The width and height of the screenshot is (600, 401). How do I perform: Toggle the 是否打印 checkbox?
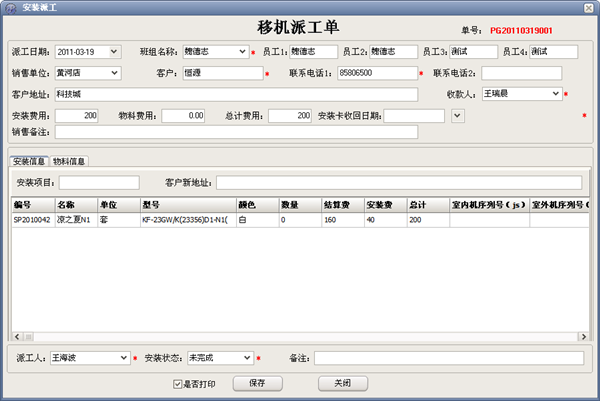coord(179,383)
